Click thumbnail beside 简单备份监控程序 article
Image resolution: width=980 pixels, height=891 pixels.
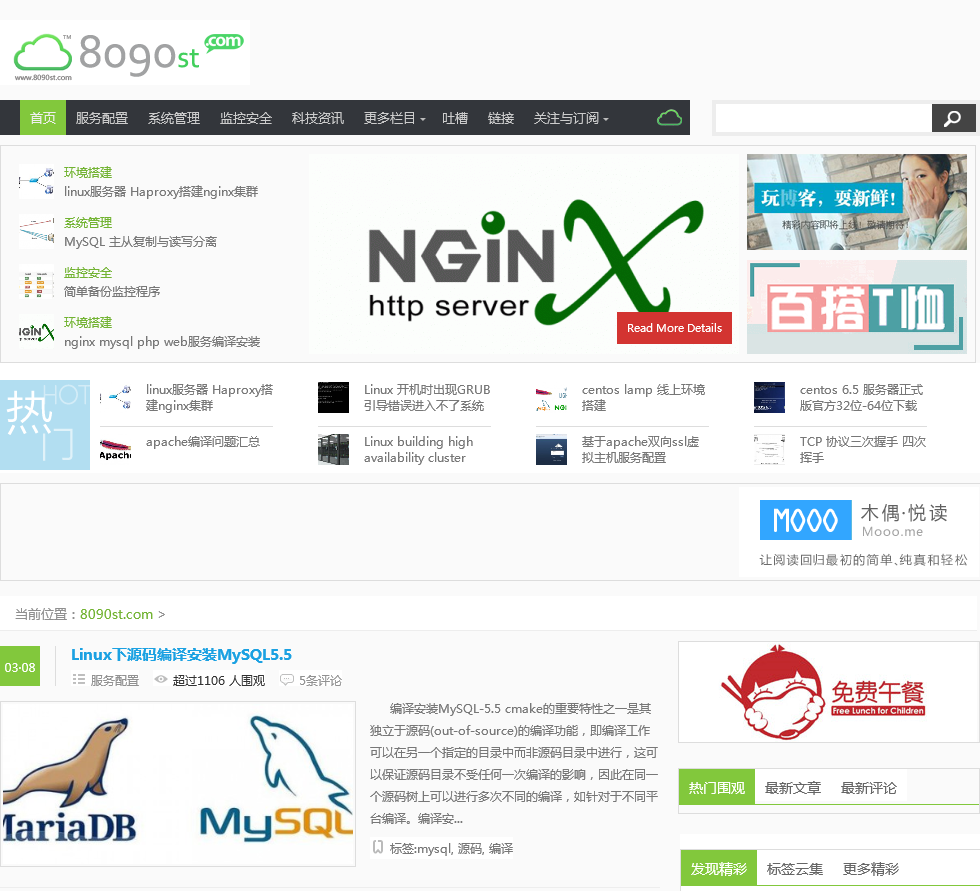37,281
